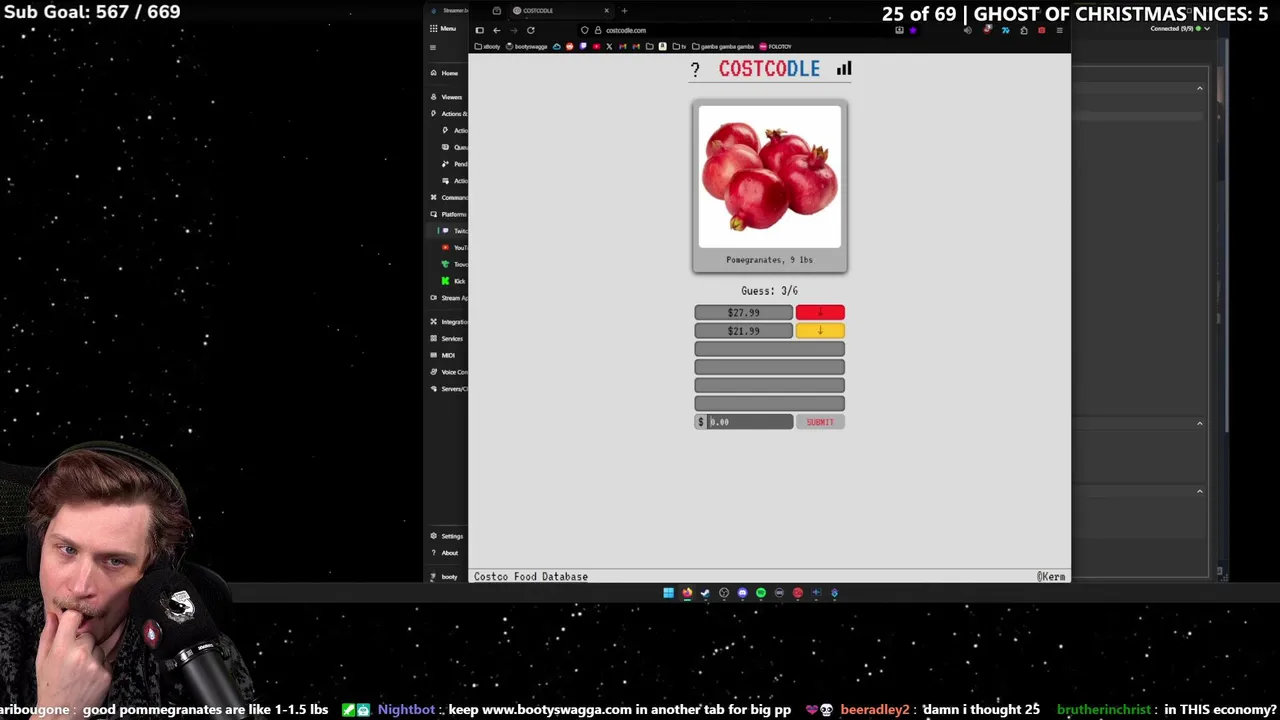Screen dimensions: 1280x720
Task: Open the FOLOTOY bookmark
Action: (775, 46)
